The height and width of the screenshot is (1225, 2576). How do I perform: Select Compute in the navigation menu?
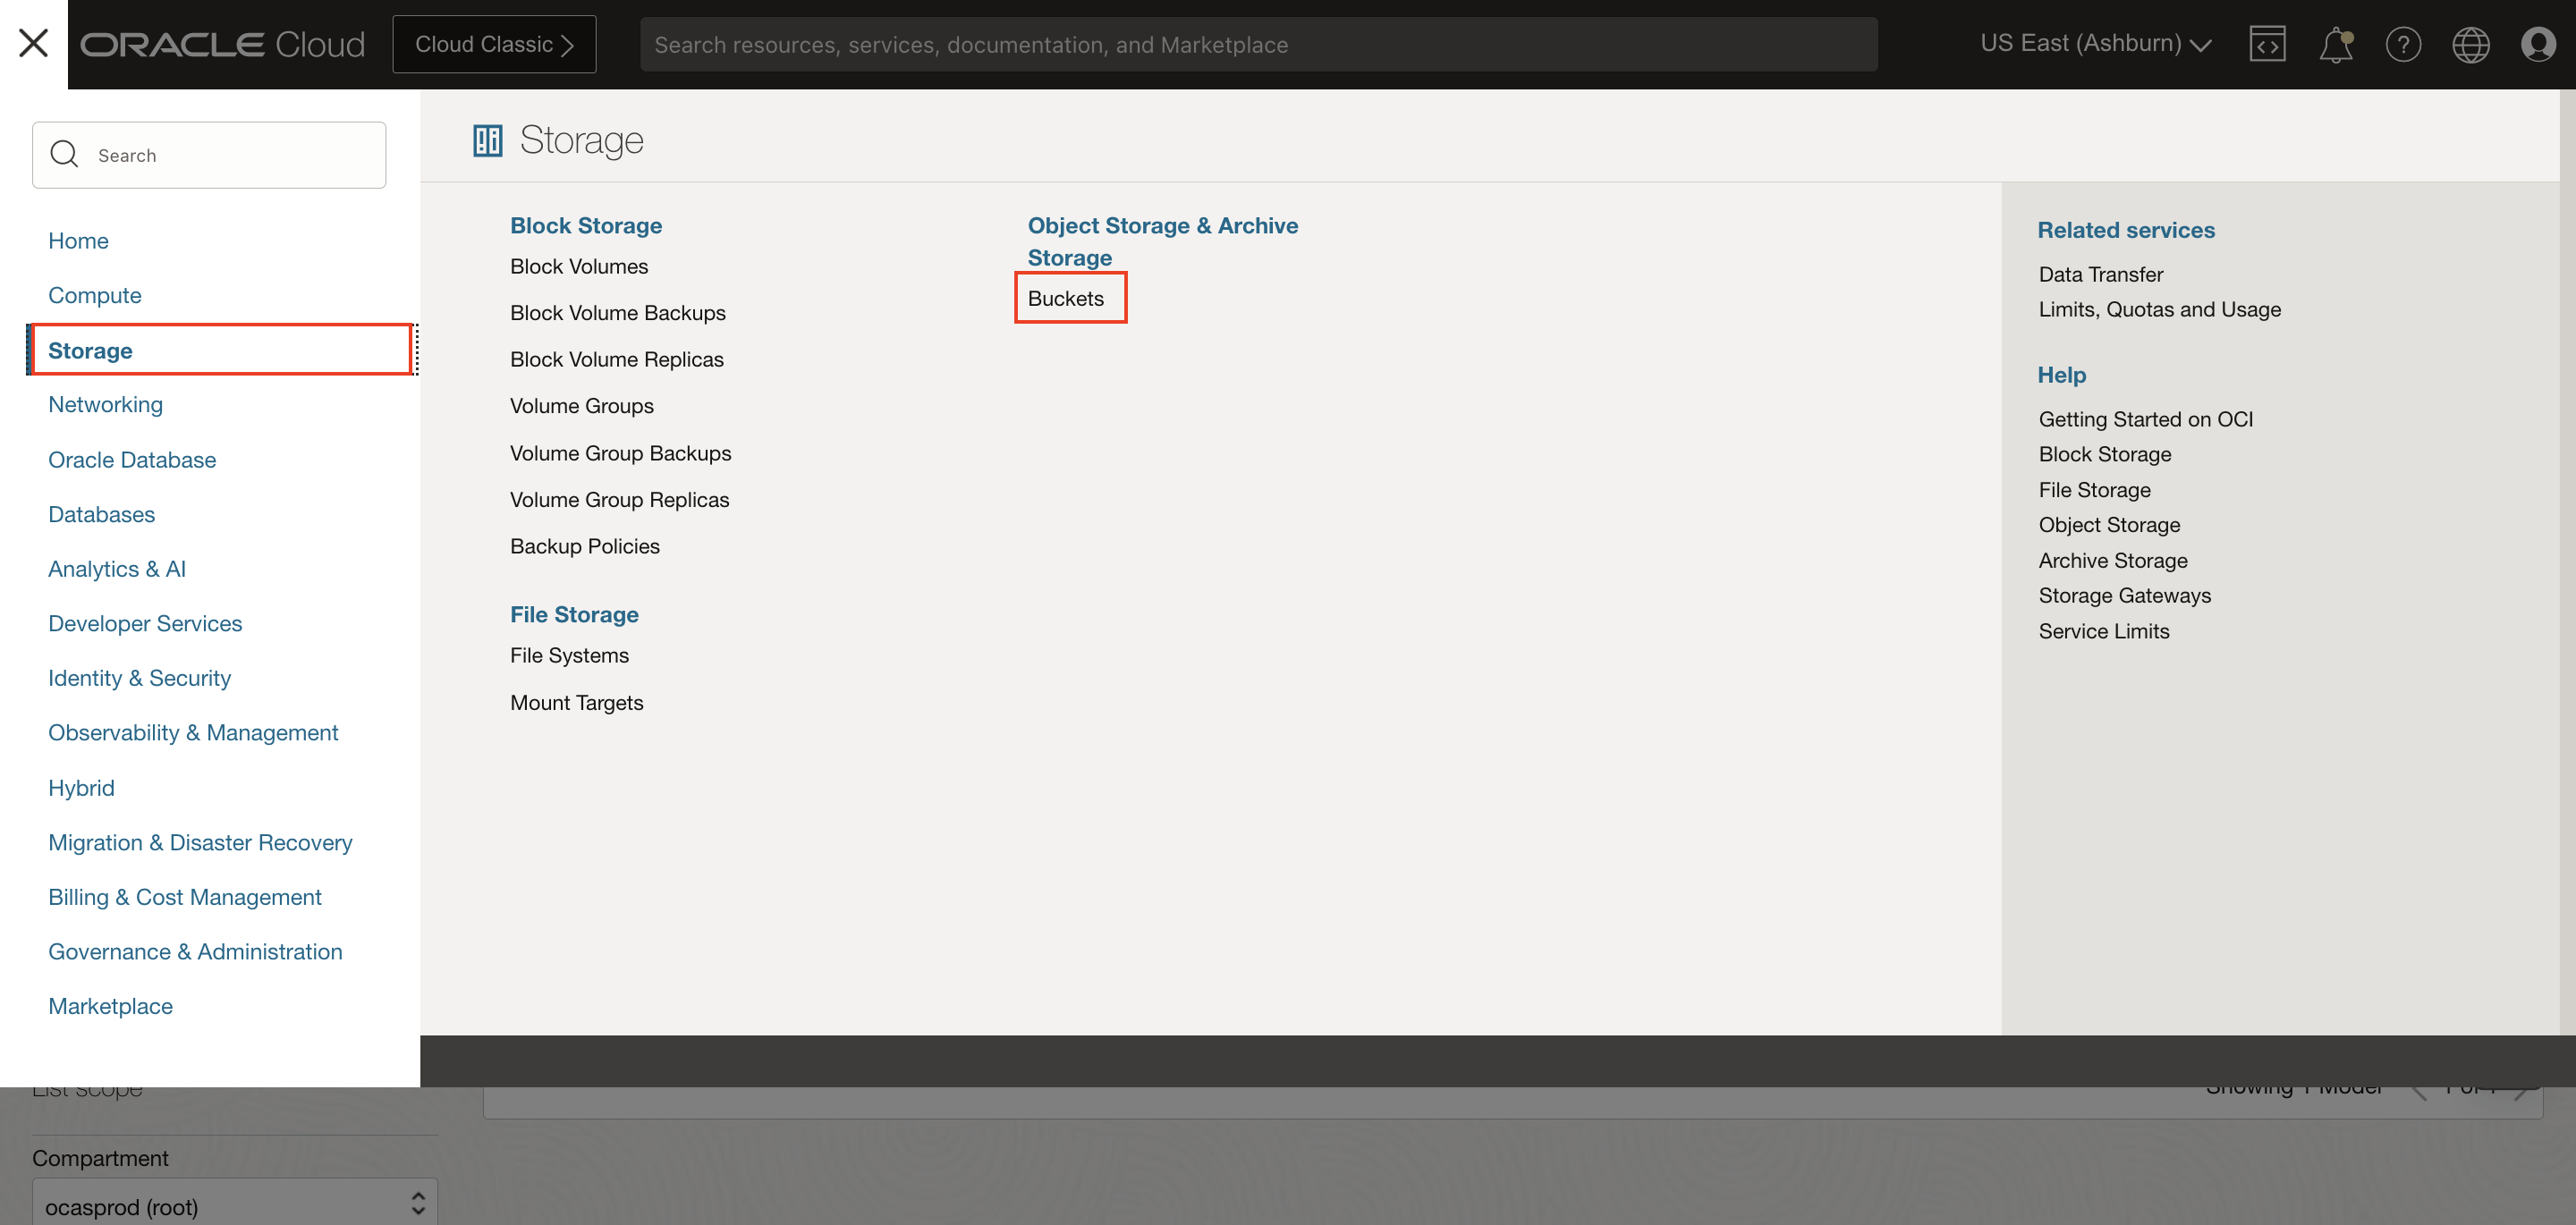pyautogui.click(x=95, y=295)
